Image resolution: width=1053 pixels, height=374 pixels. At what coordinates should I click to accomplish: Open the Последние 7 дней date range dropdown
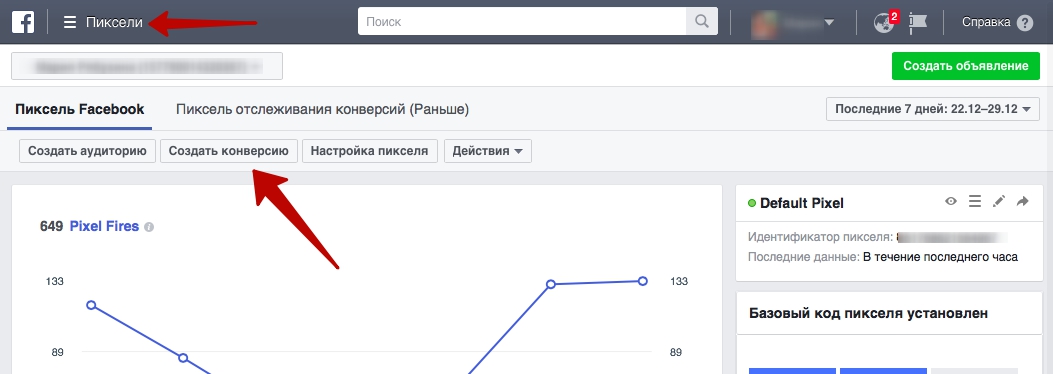tap(933, 109)
